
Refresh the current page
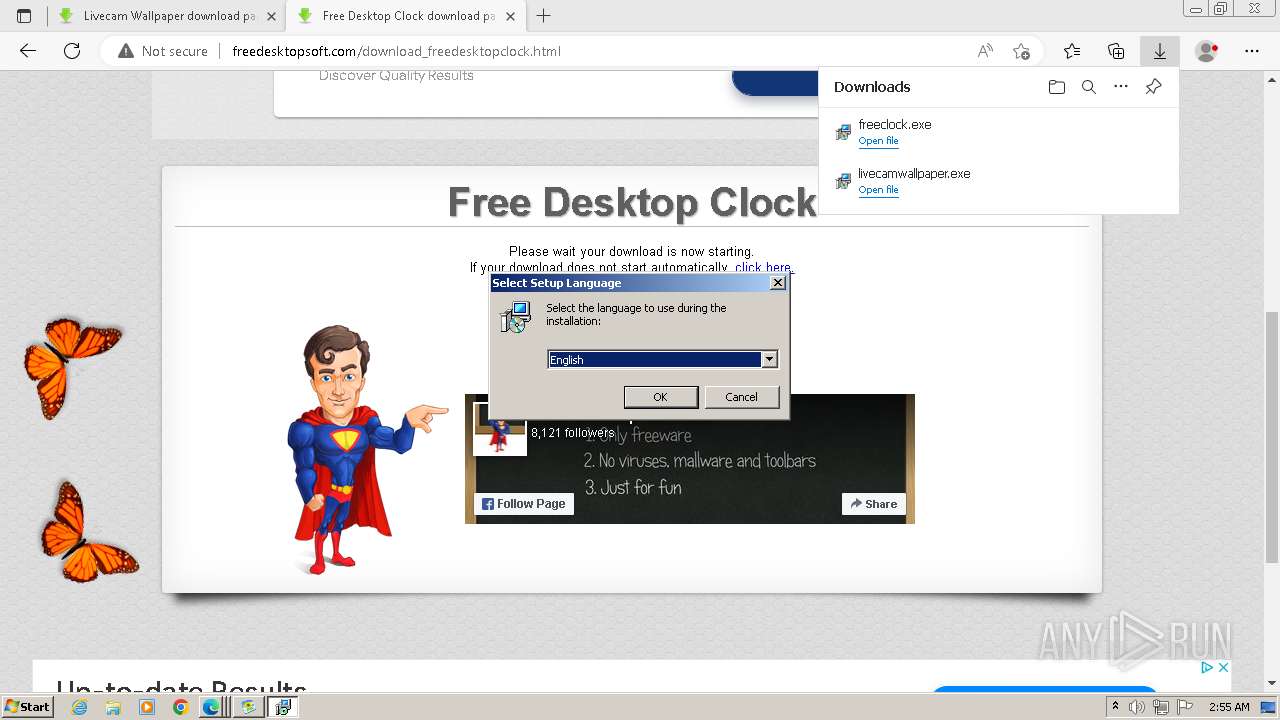click(x=72, y=51)
